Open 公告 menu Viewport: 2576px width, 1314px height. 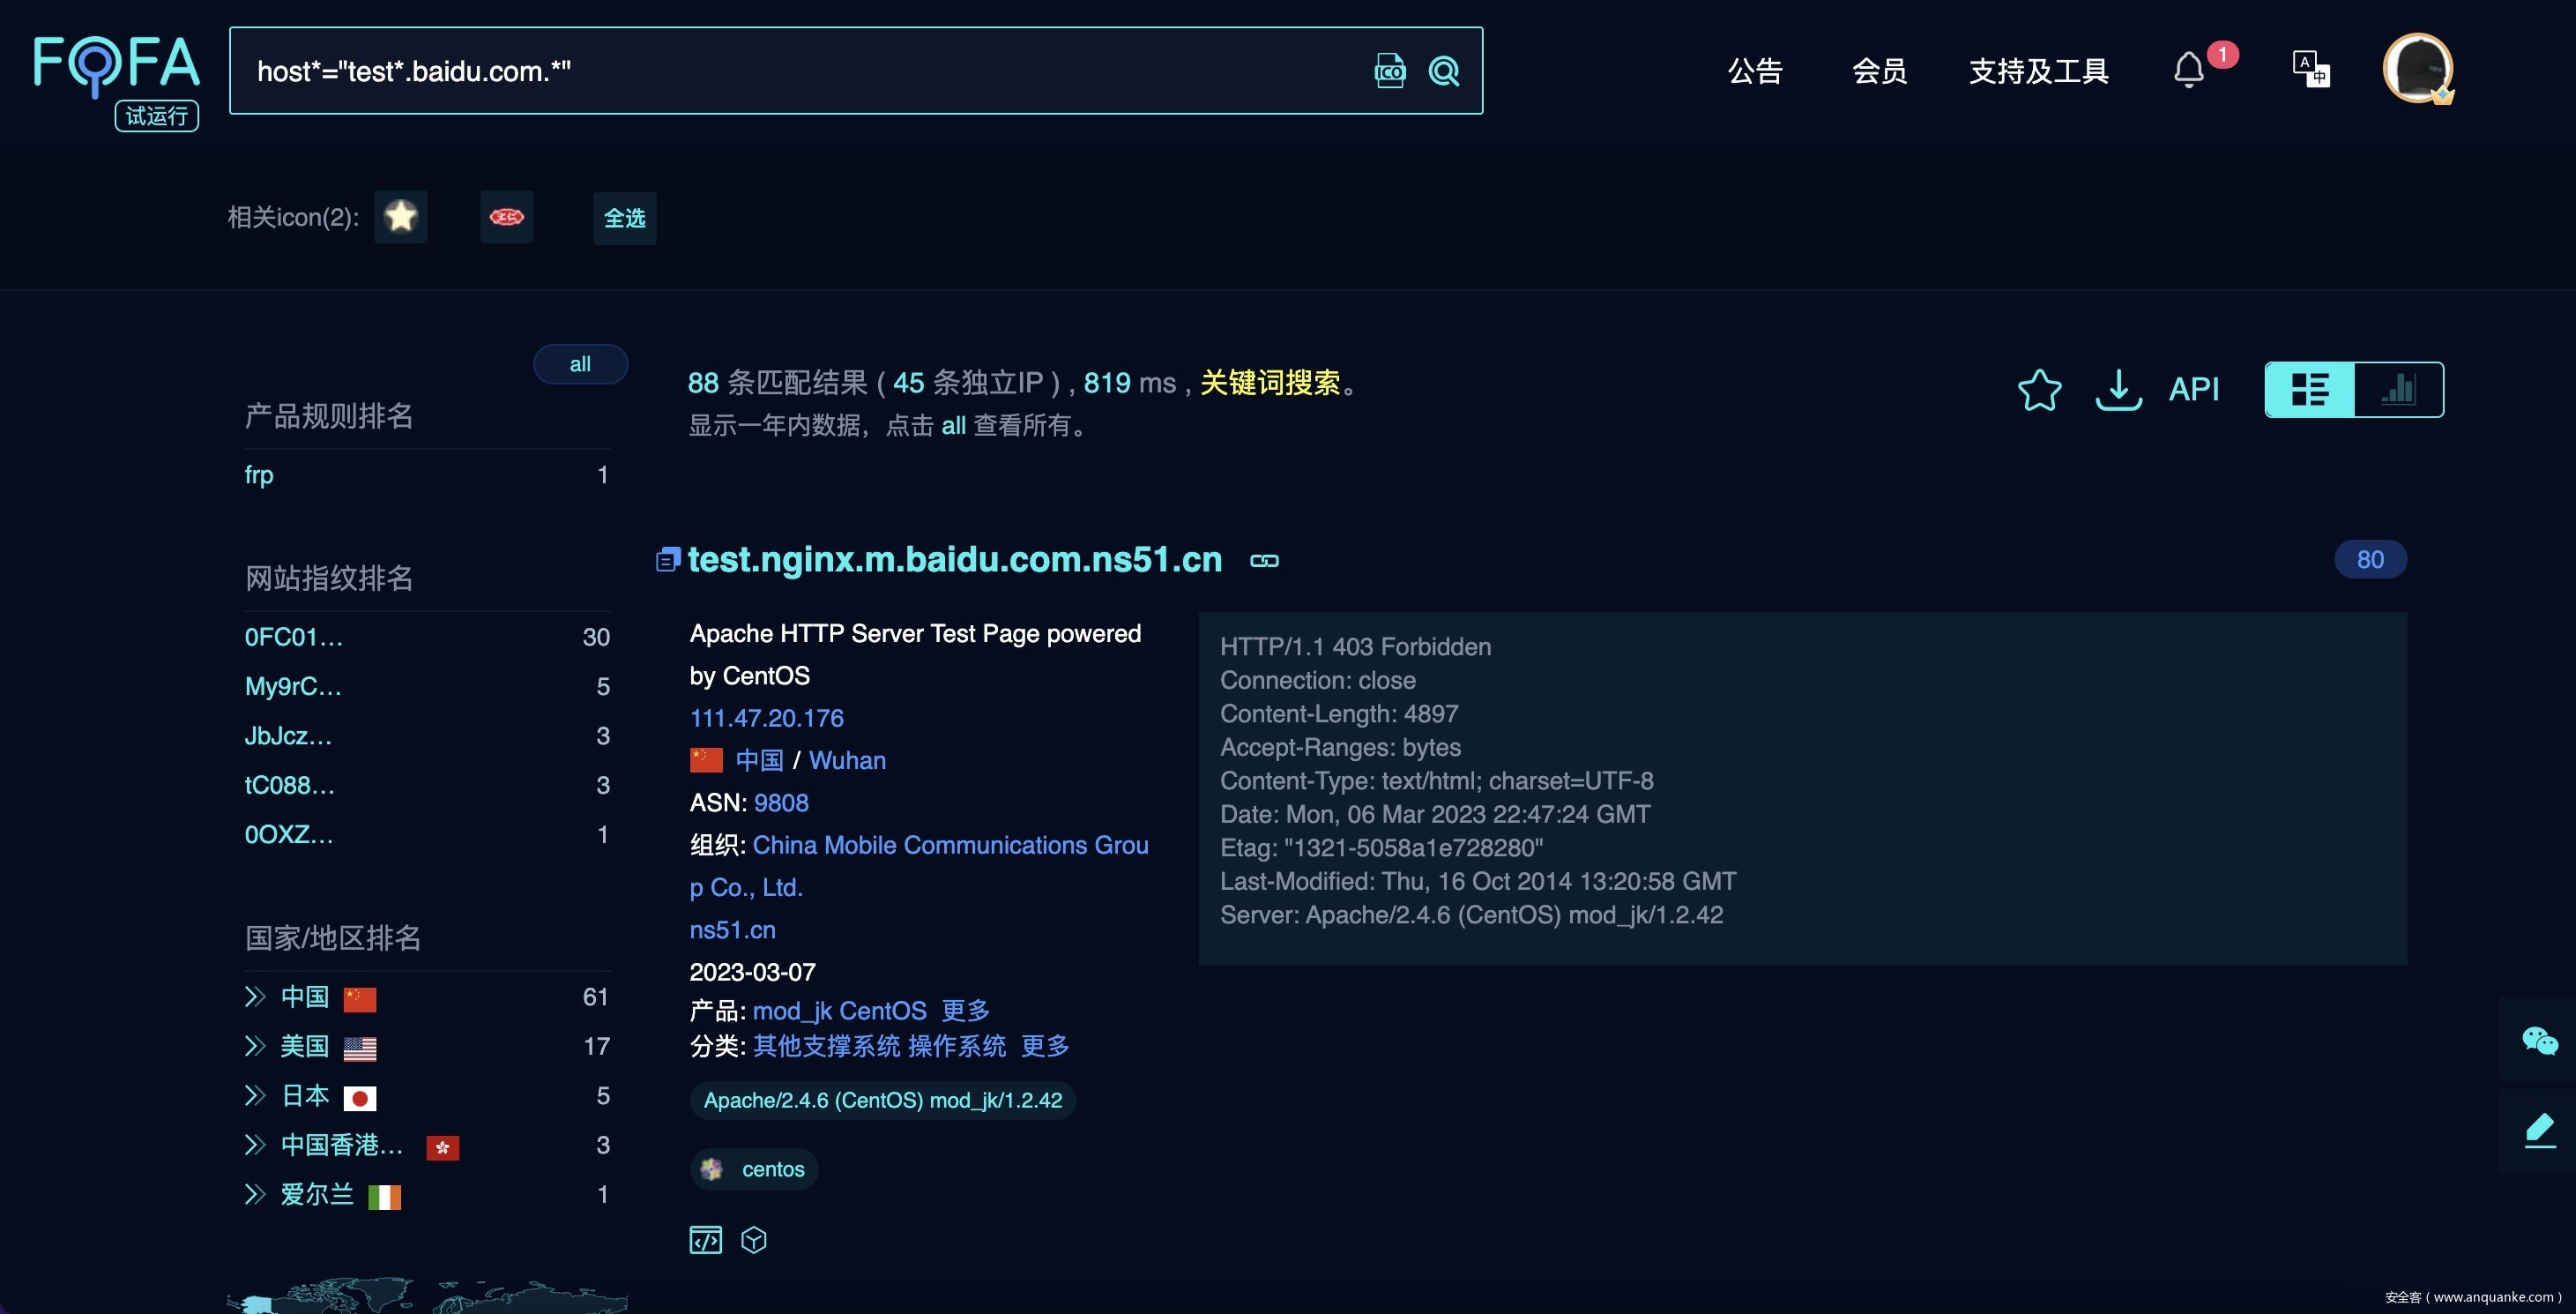point(1755,71)
